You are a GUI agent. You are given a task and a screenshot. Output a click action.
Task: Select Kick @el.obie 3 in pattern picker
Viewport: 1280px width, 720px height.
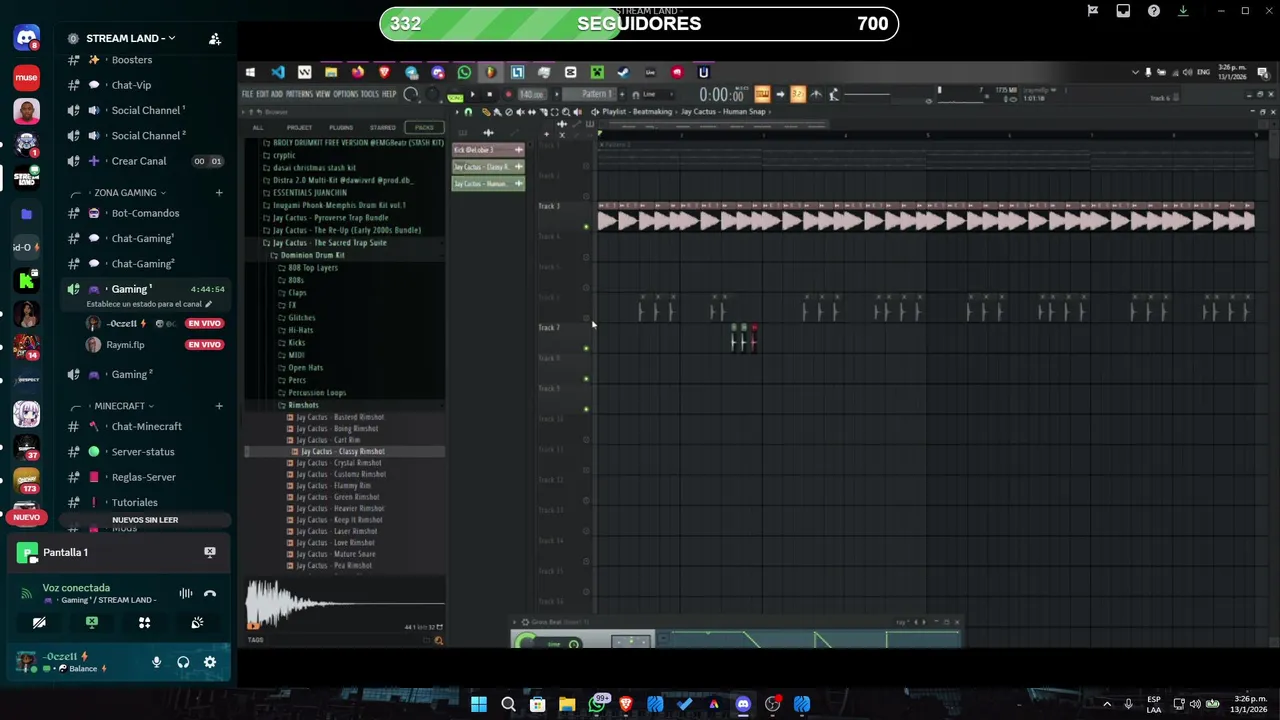[x=488, y=150]
